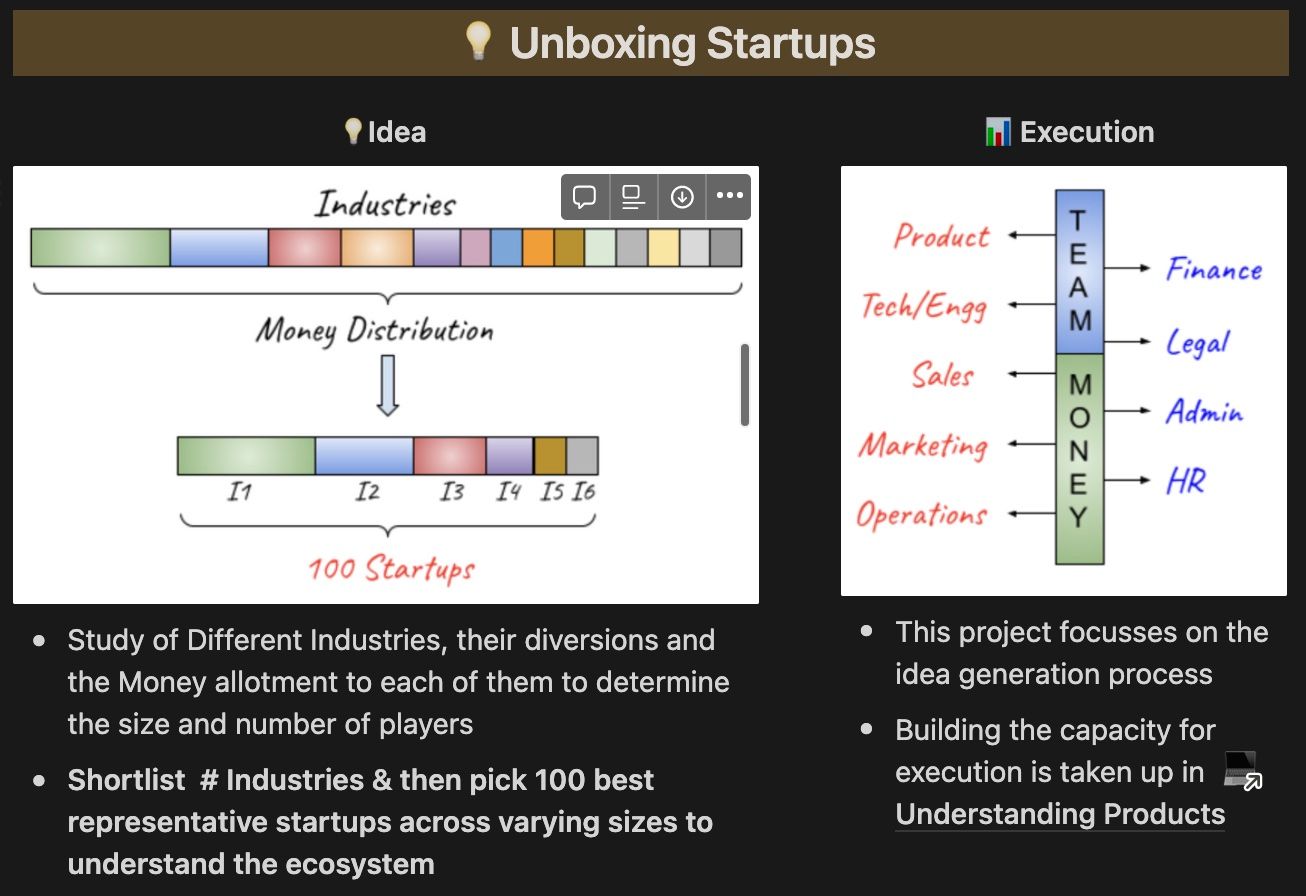Click the lightbulb emoji next to Idea

click(x=352, y=132)
